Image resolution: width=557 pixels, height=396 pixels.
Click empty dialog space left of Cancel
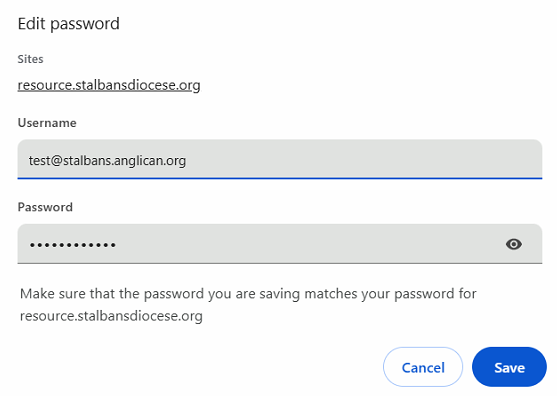coord(199,367)
